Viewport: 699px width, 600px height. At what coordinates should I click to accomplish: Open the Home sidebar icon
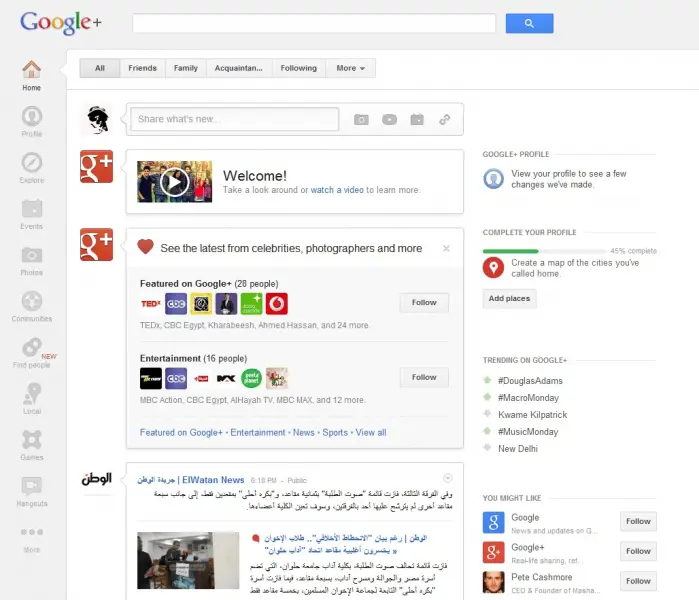pyautogui.click(x=31, y=70)
